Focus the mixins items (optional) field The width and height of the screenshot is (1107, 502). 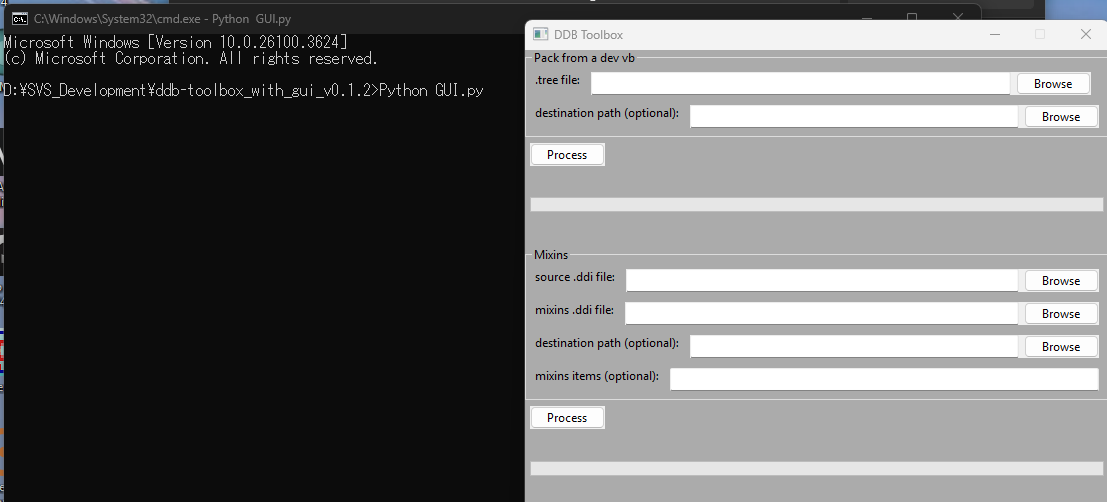[x=884, y=379]
